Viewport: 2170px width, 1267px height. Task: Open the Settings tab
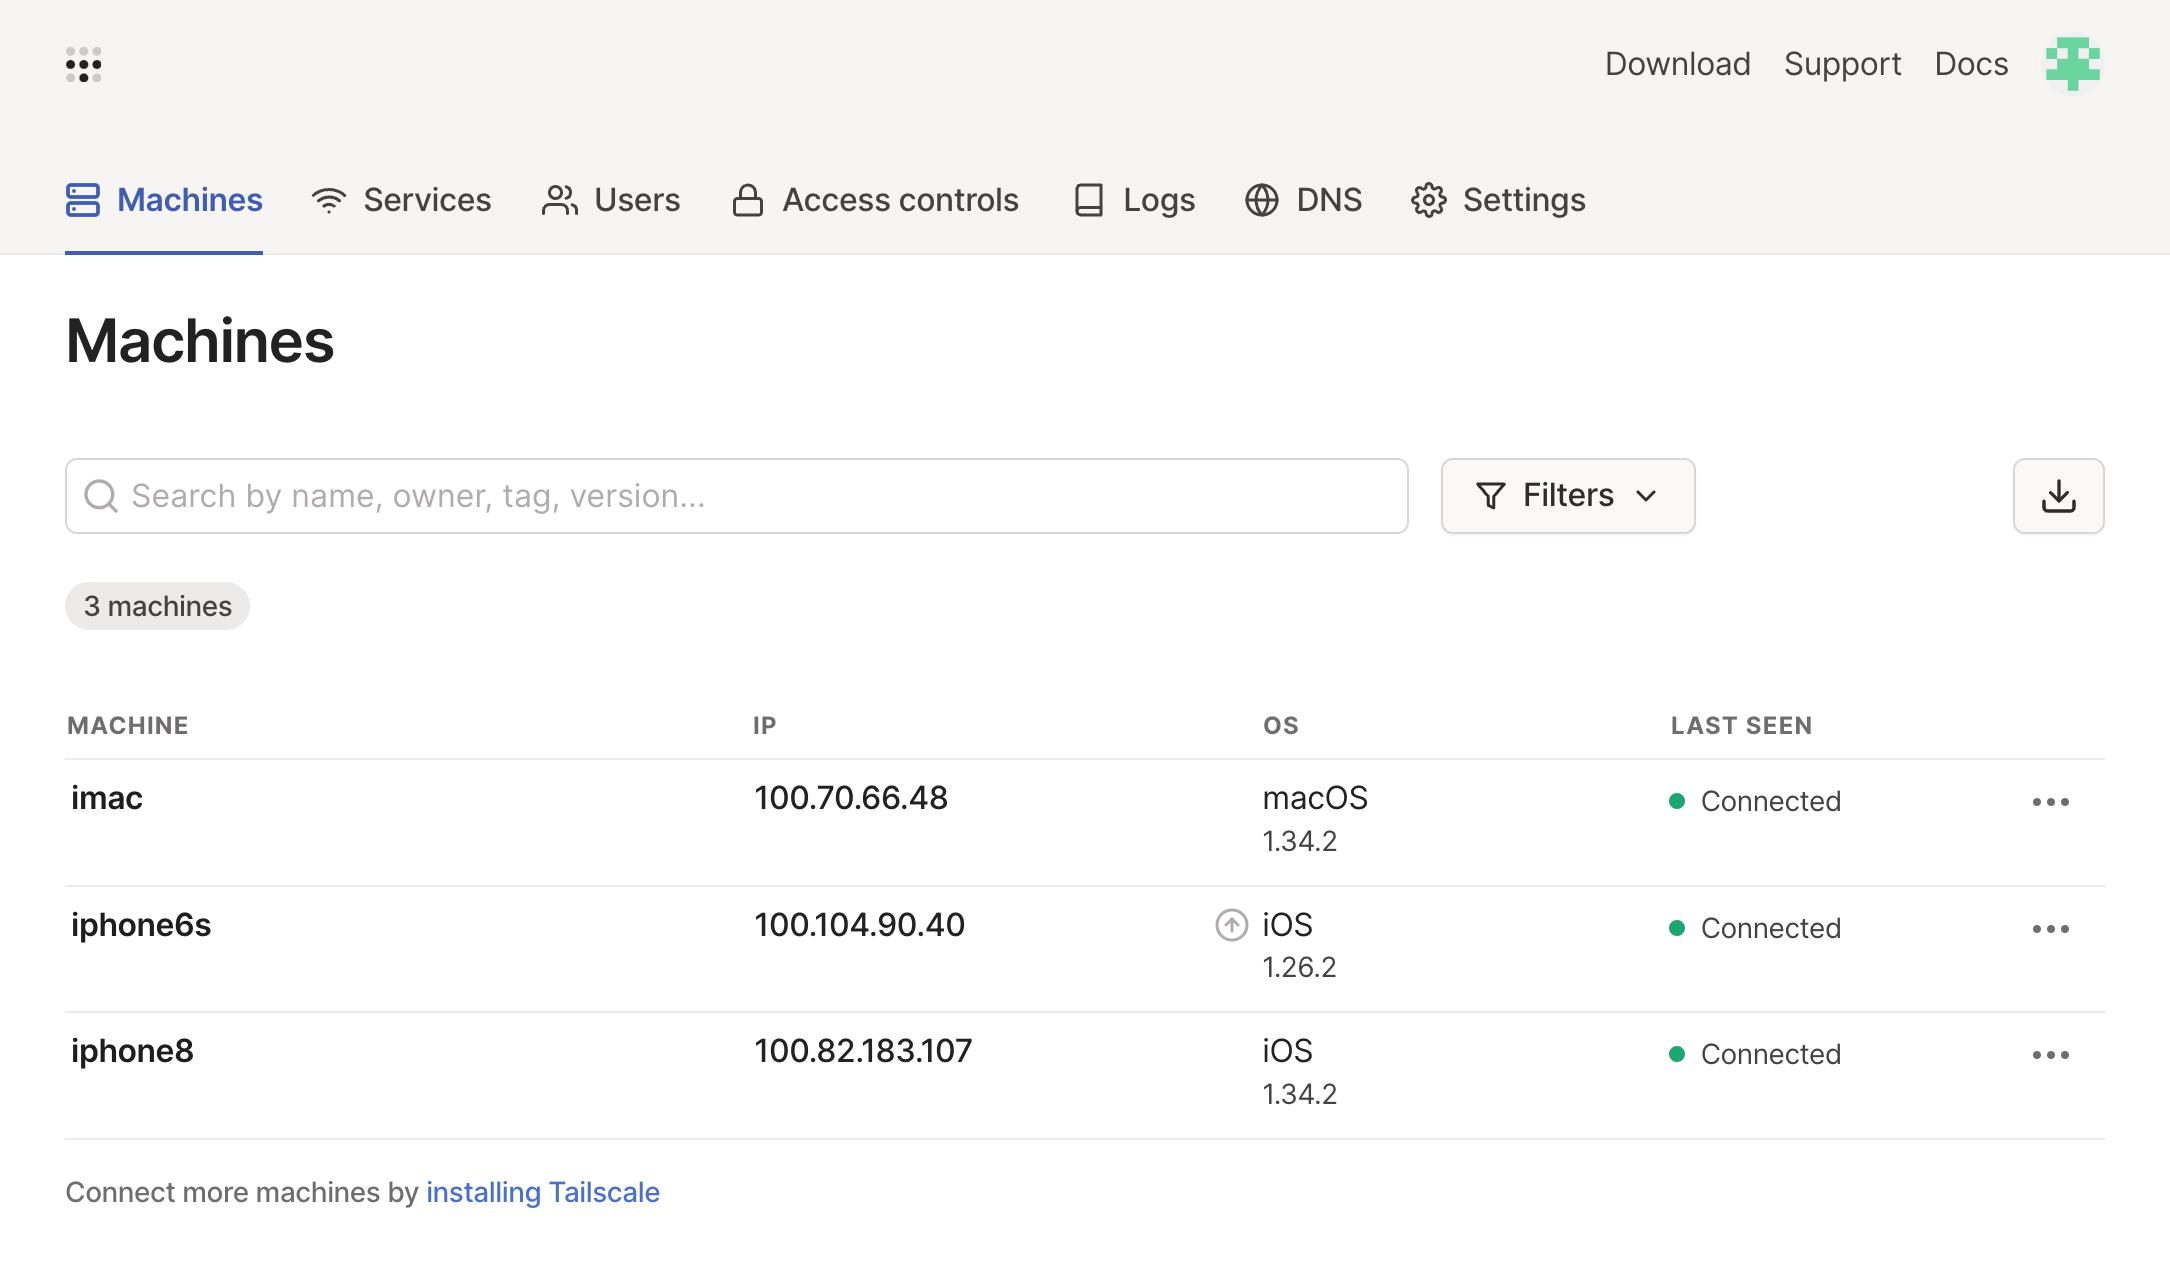point(1498,200)
